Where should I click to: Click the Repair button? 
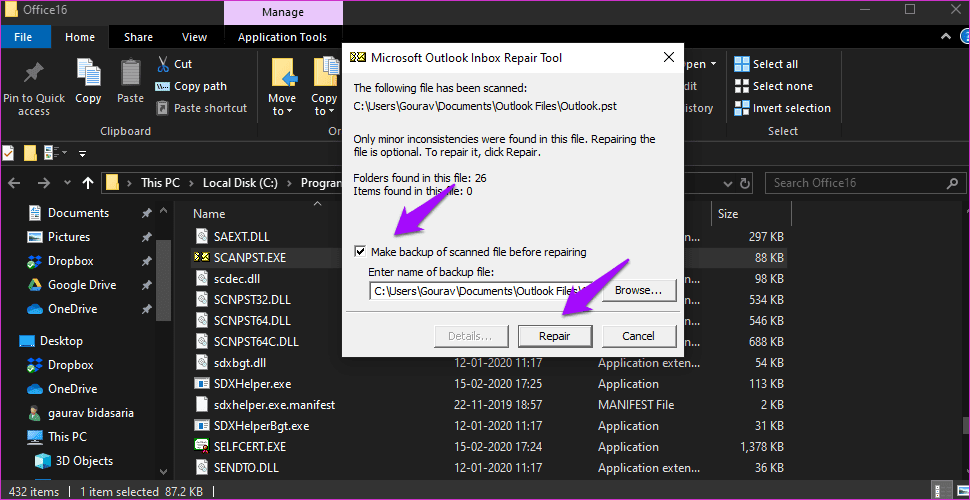[555, 336]
